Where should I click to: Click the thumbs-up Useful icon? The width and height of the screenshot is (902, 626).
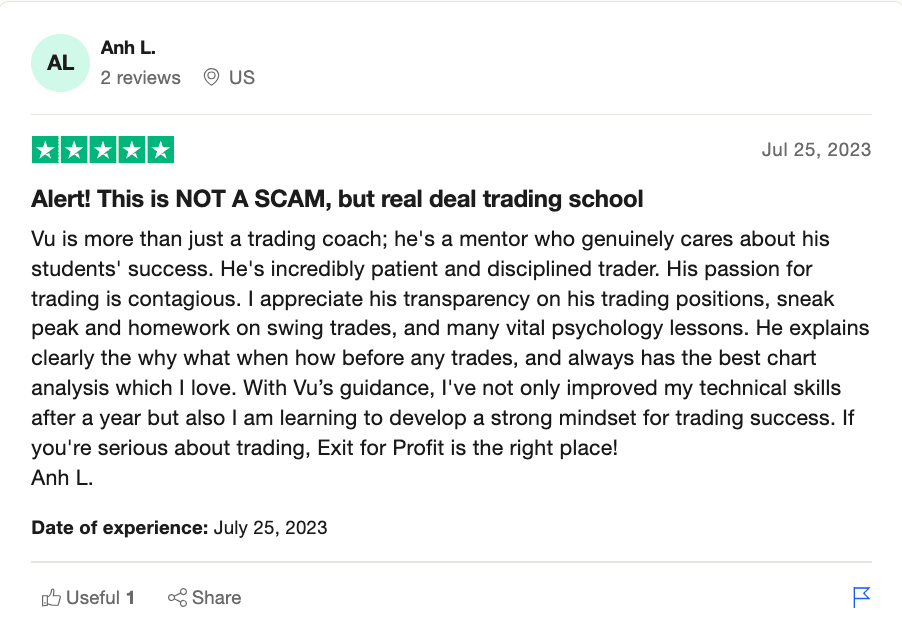(51, 598)
